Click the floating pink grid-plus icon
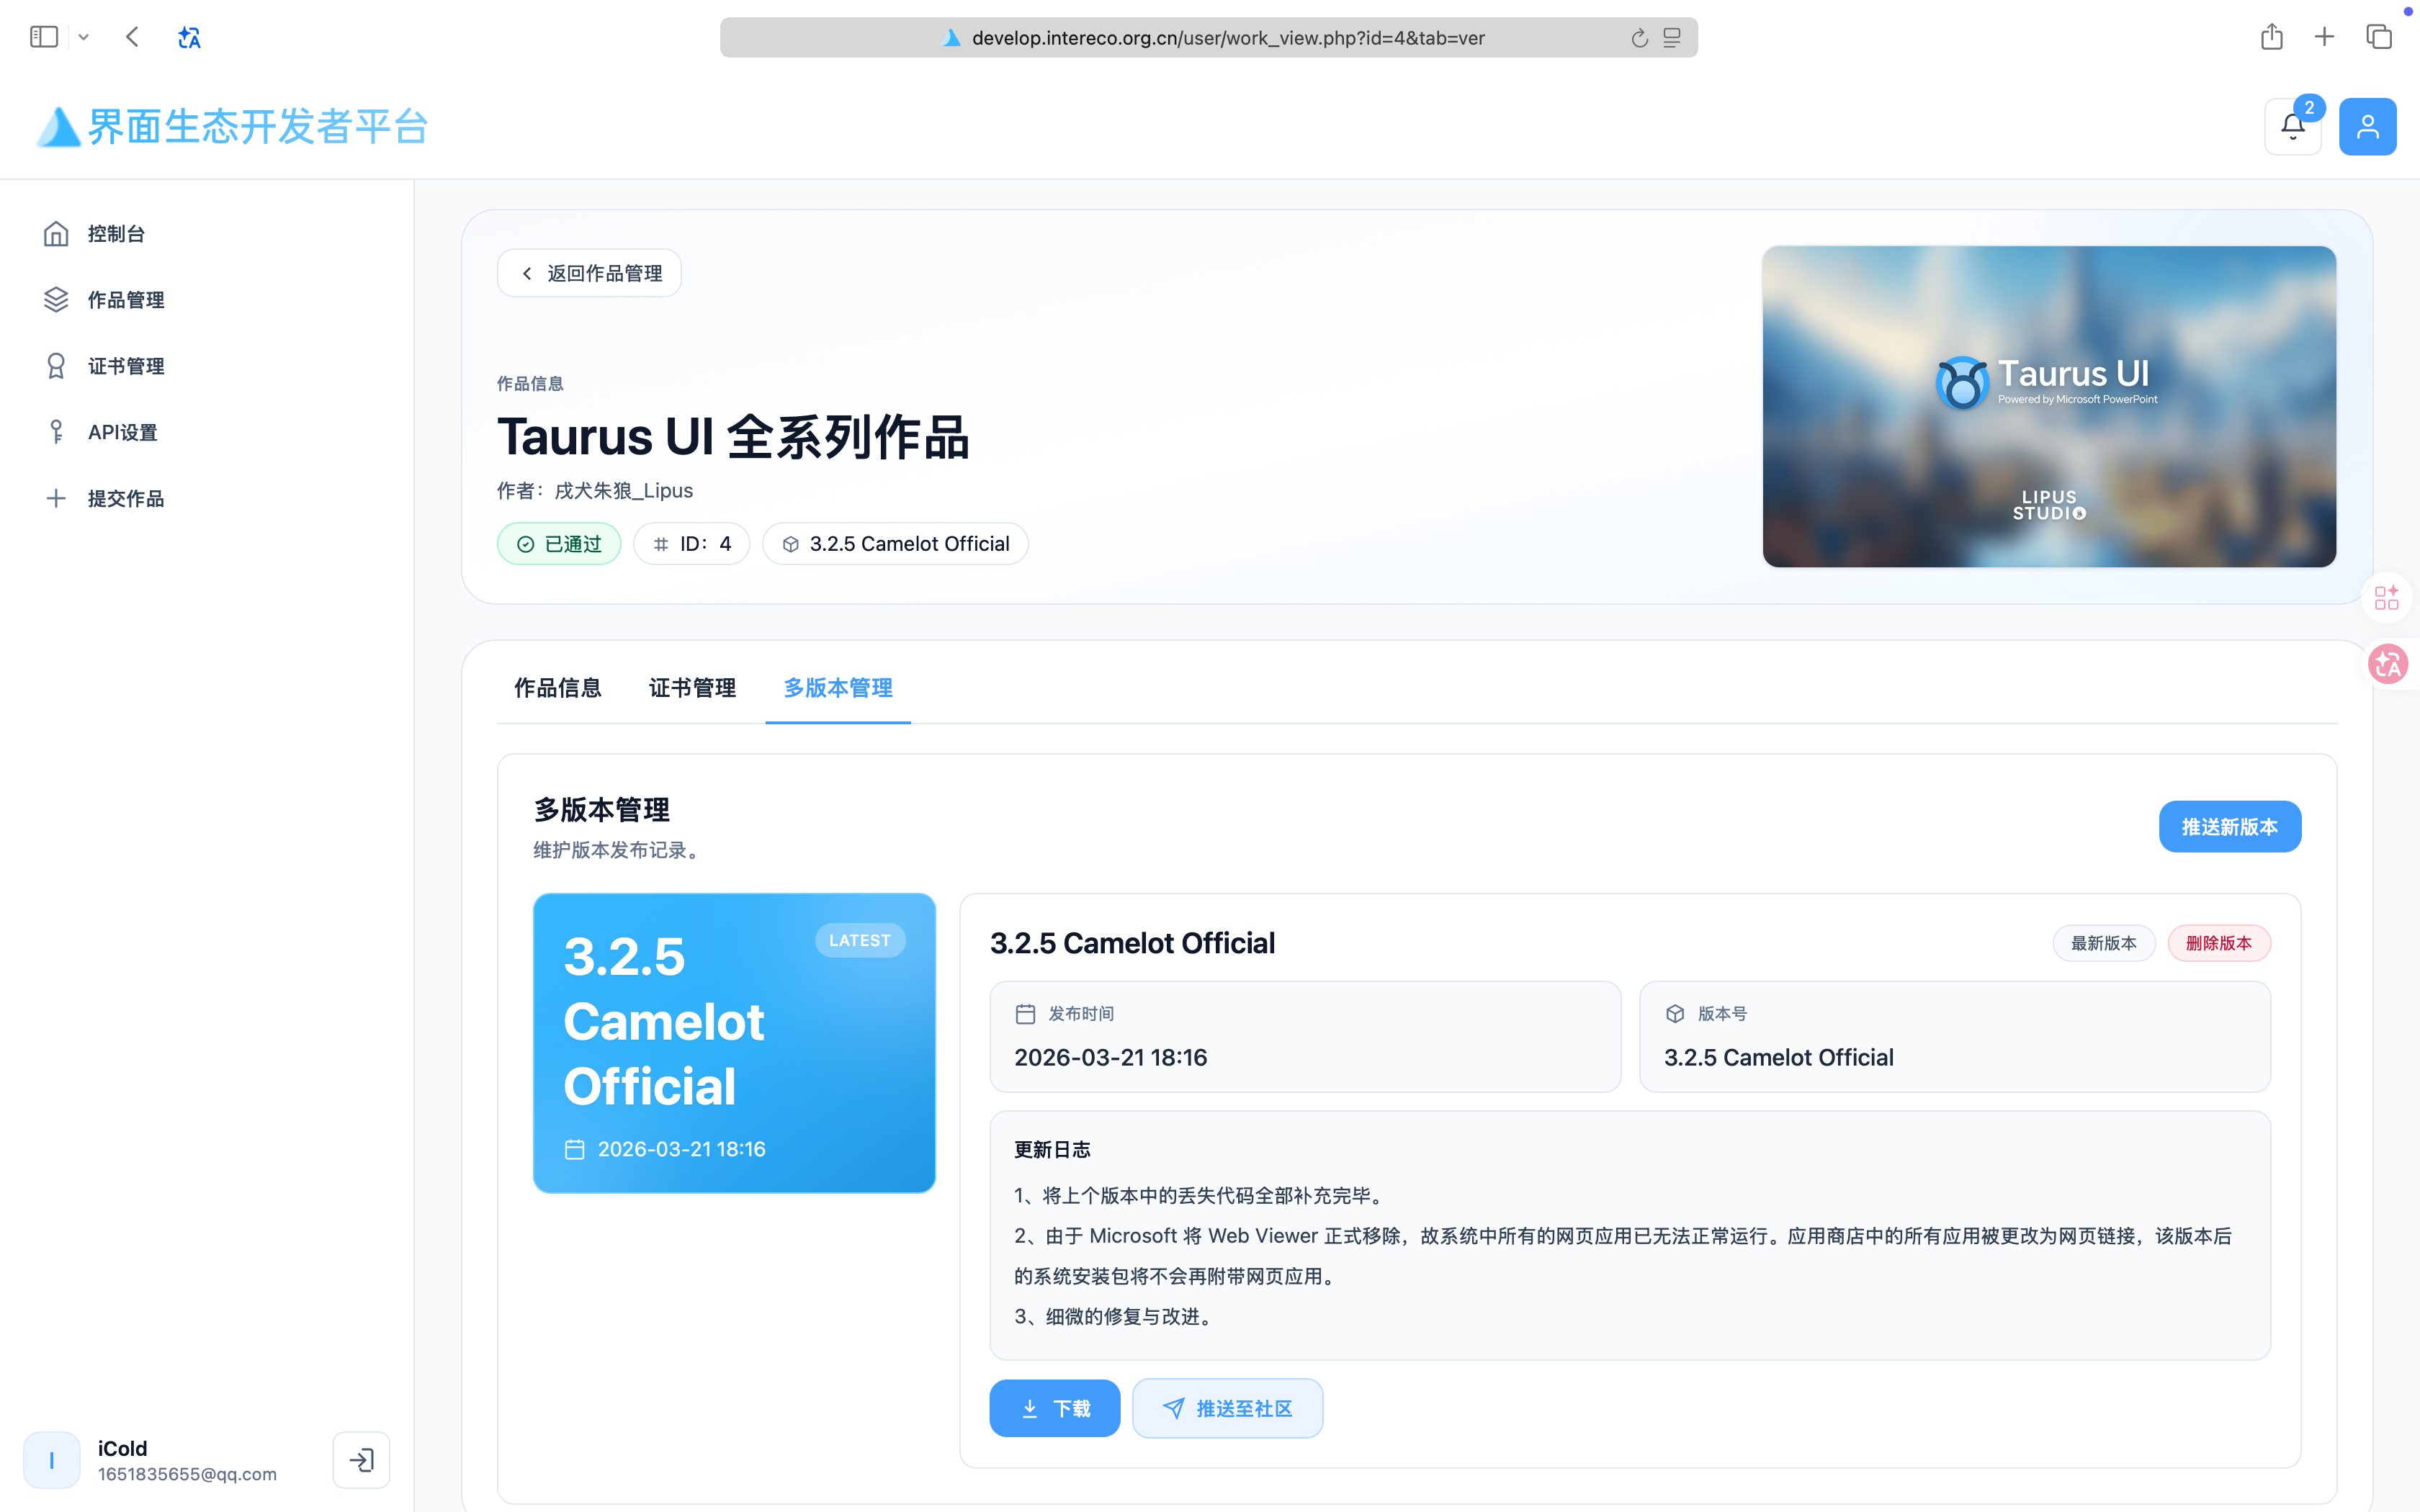The width and height of the screenshot is (2420, 1512). 2386,598
